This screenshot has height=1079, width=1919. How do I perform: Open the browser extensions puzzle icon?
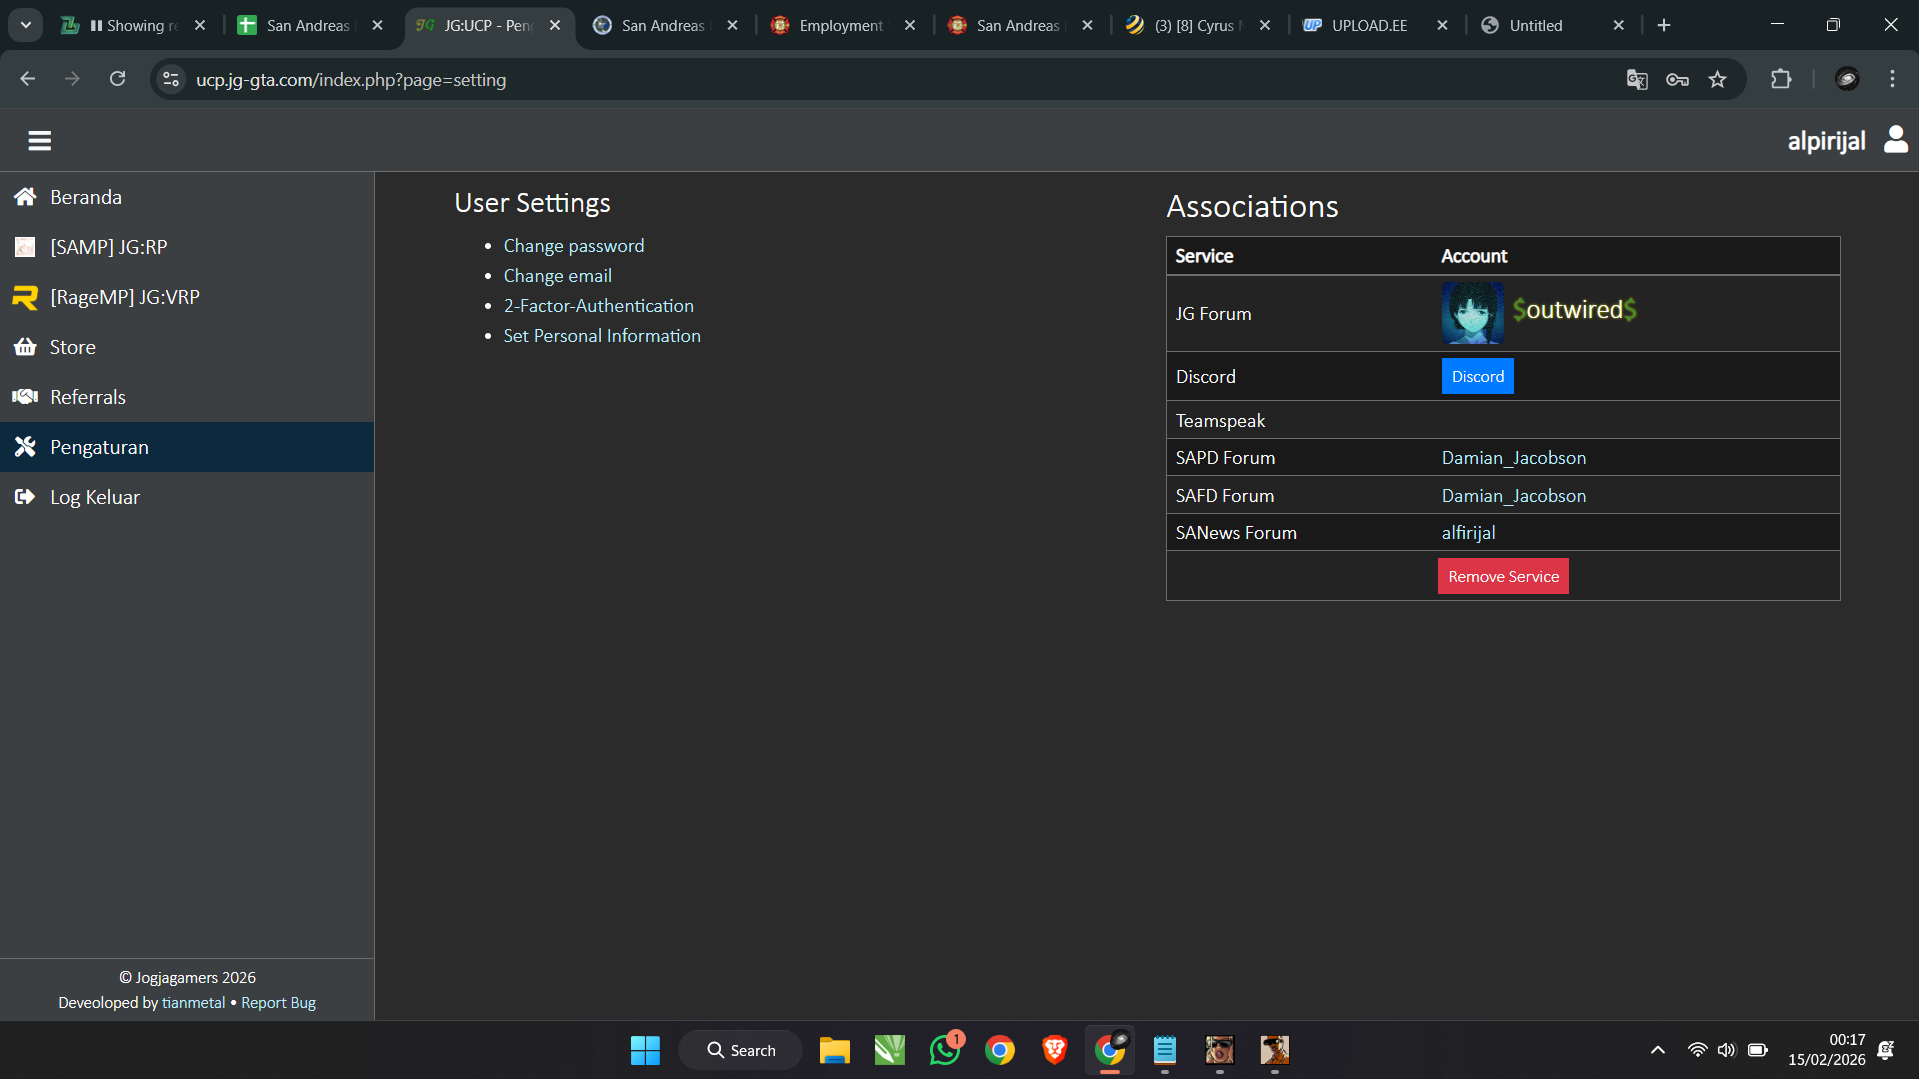[1781, 80]
